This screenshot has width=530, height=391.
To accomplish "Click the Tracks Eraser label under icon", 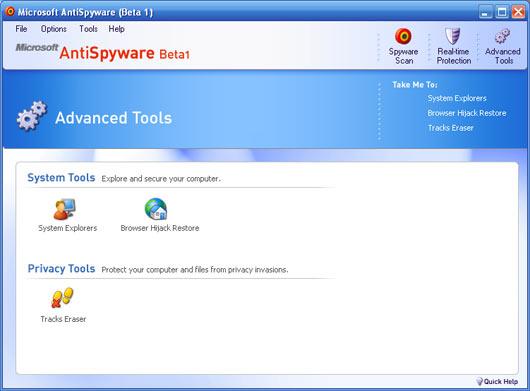I will point(63,319).
